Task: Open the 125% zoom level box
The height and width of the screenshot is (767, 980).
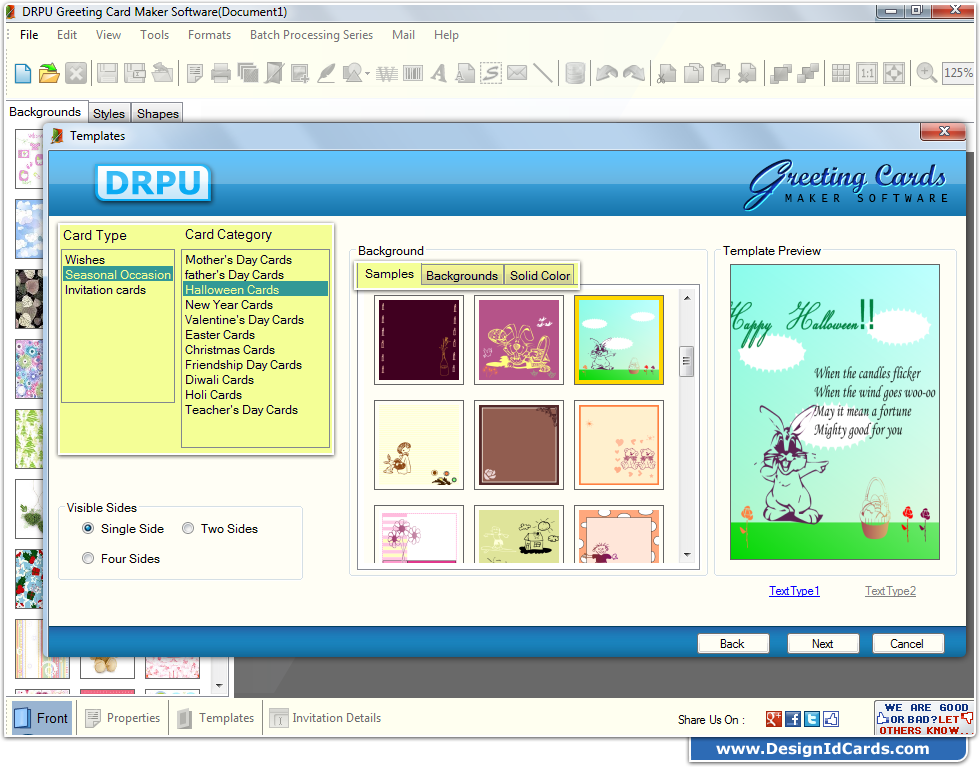Action: [958, 73]
